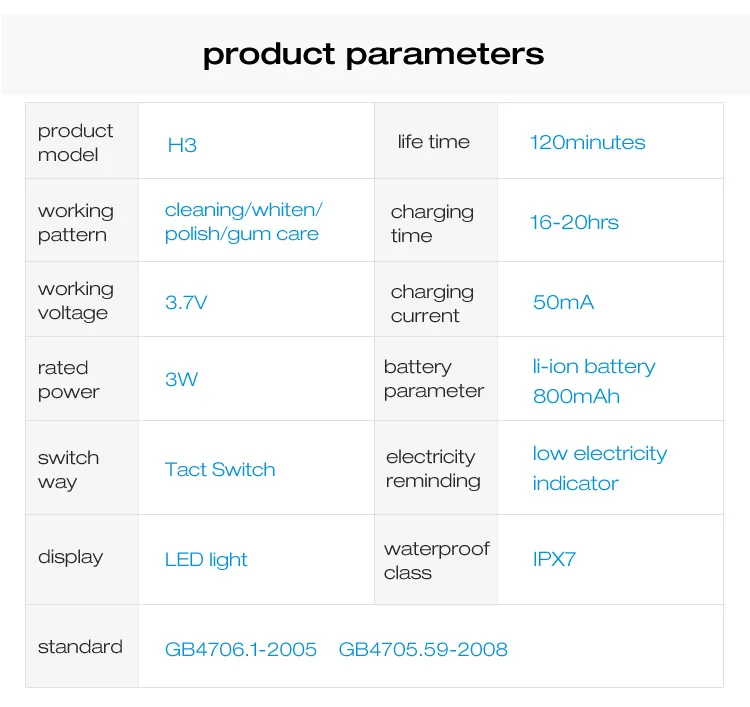Click the GB4706.1-2005 standard code

[x=240, y=650]
